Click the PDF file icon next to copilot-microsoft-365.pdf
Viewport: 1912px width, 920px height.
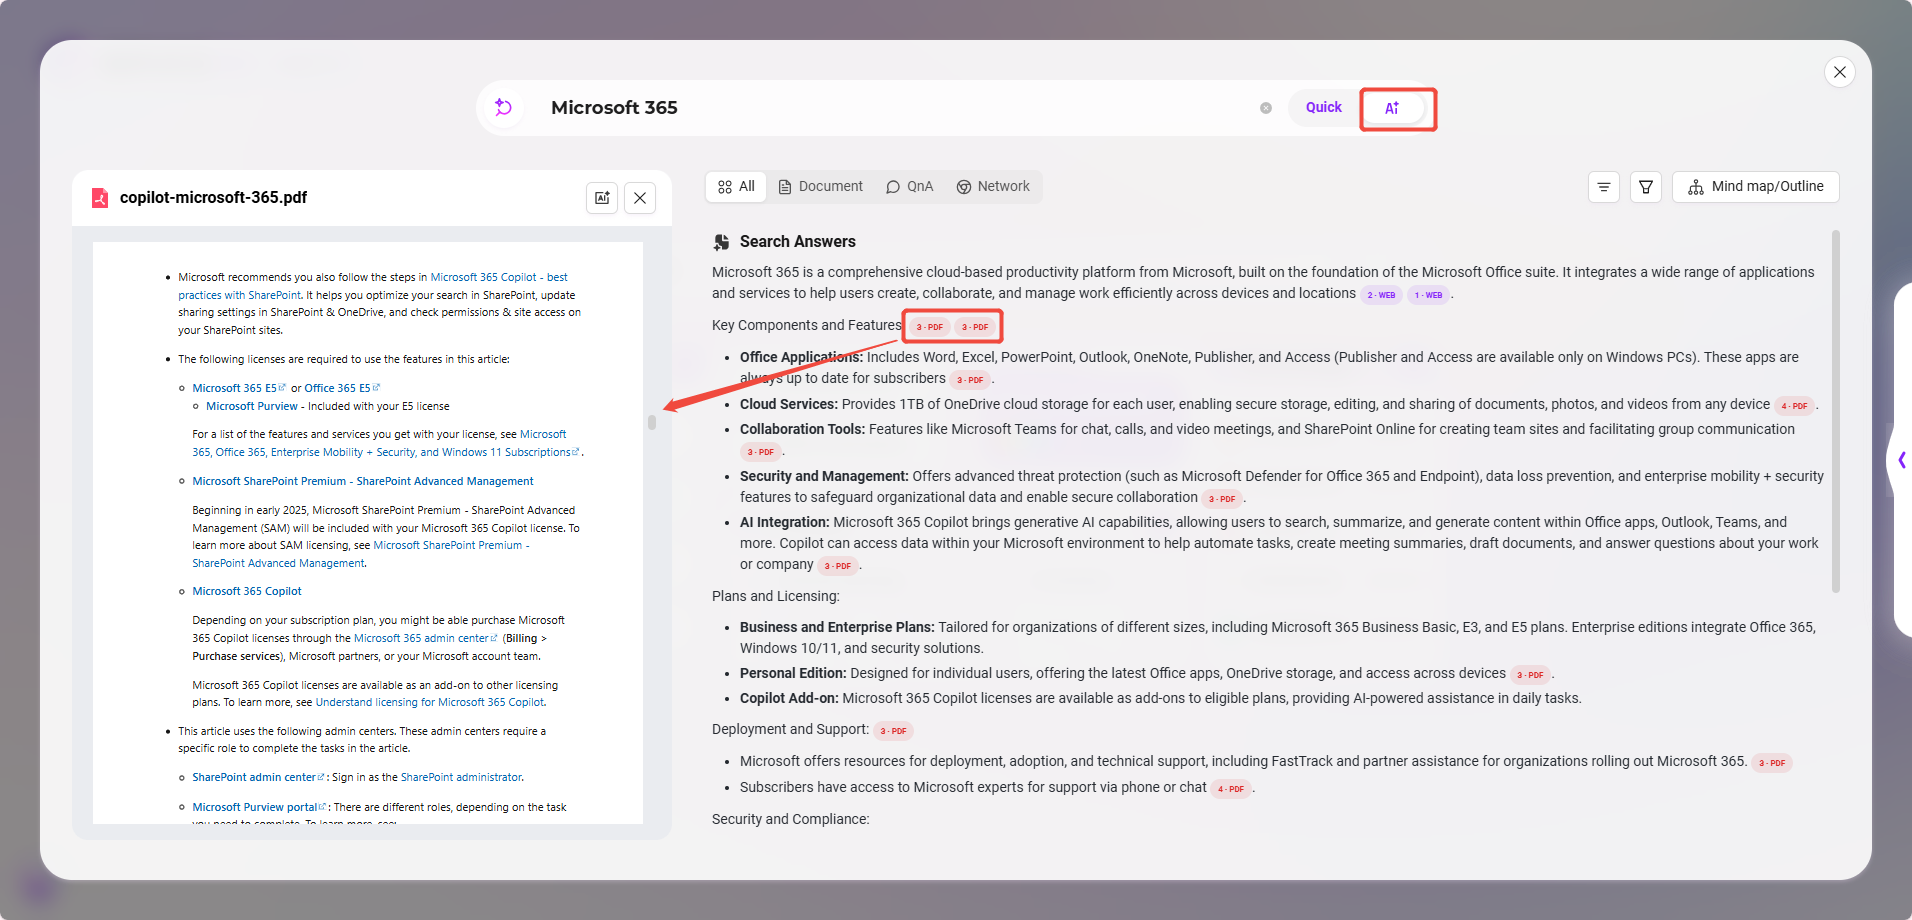(100, 198)
